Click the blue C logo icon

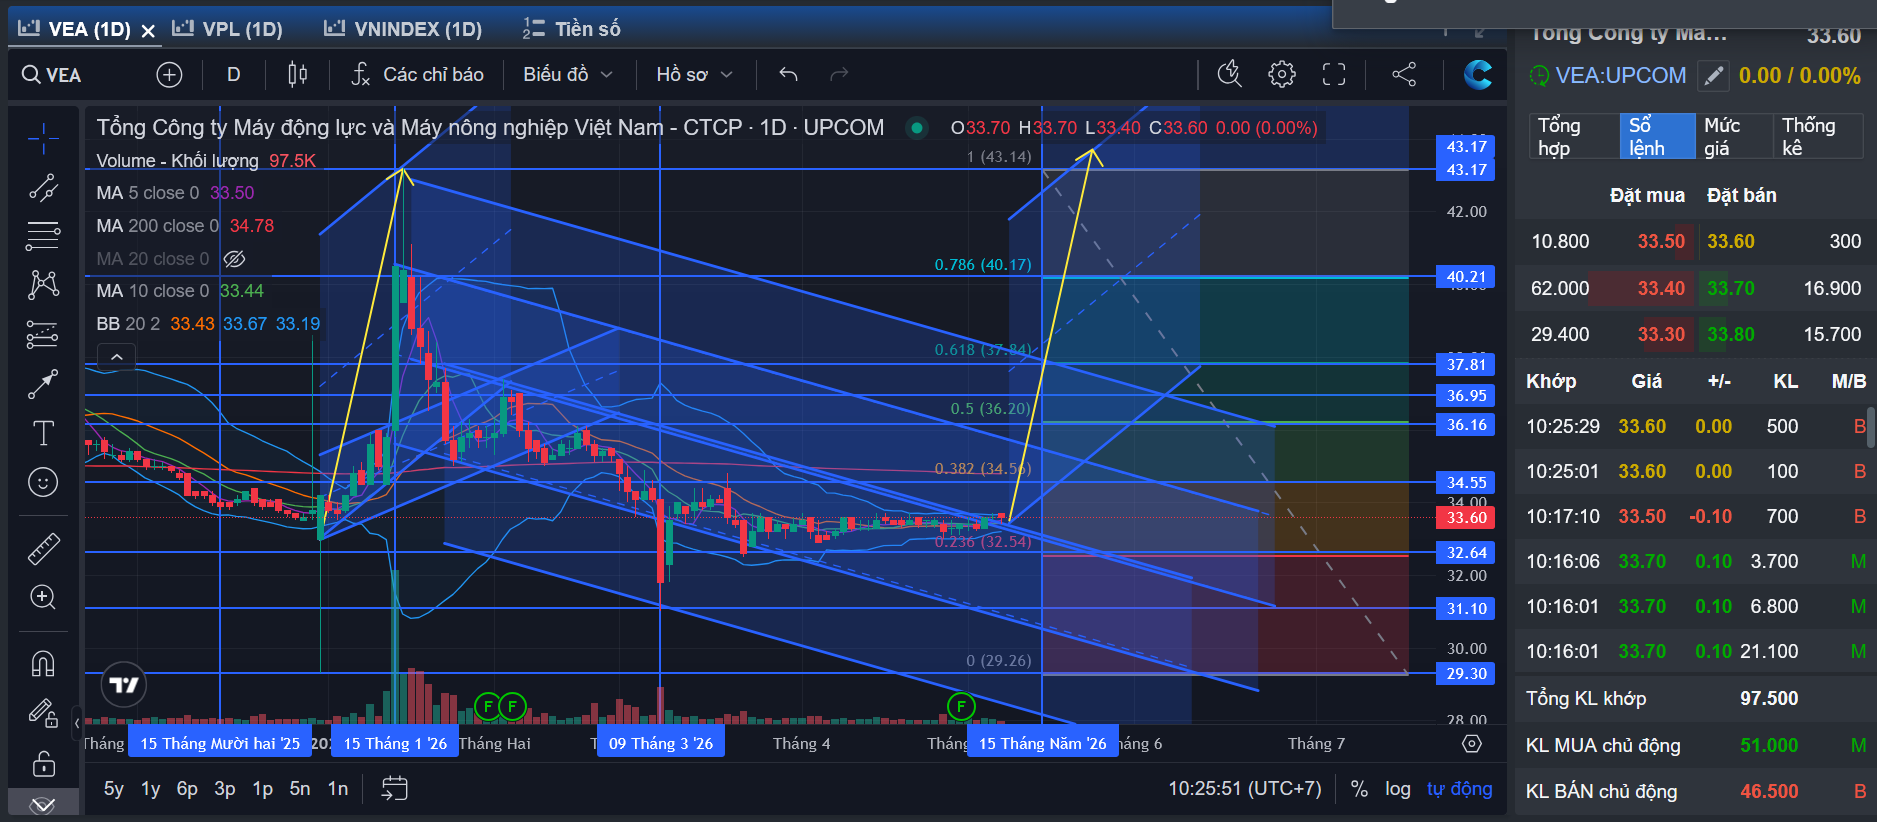1478,74
